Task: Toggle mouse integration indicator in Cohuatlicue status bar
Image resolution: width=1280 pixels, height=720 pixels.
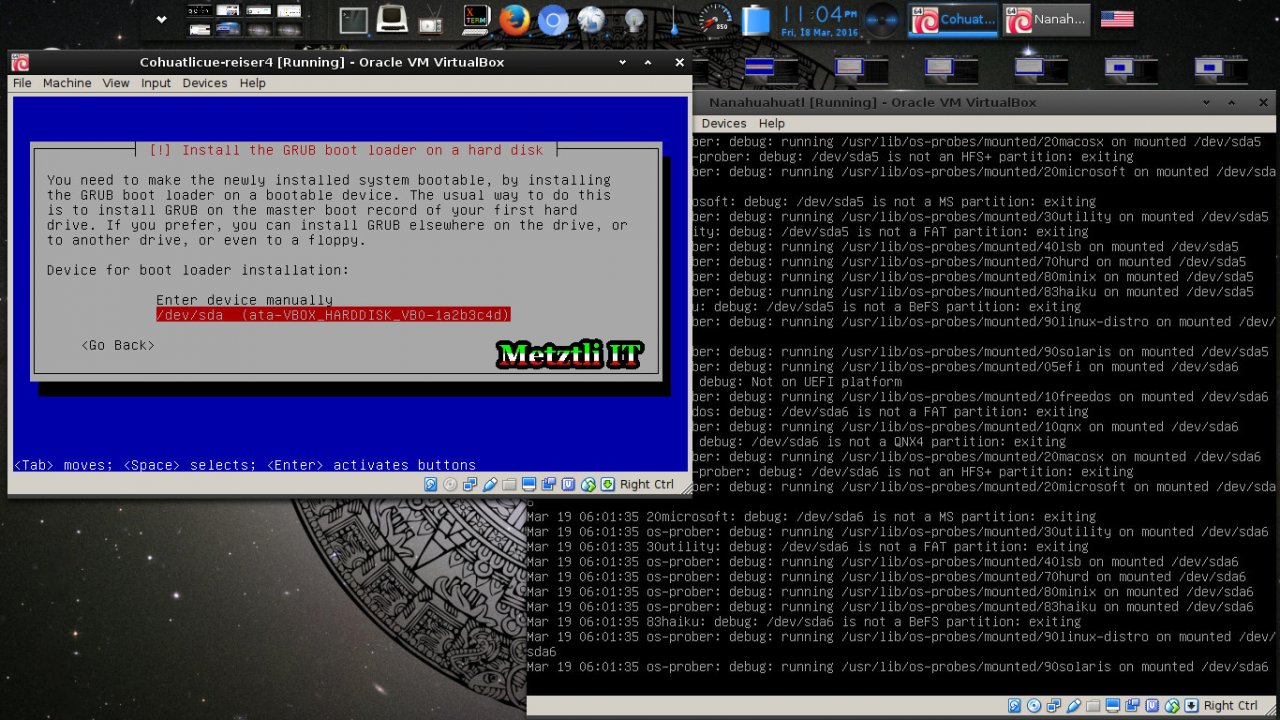Action: coord(588,484)
